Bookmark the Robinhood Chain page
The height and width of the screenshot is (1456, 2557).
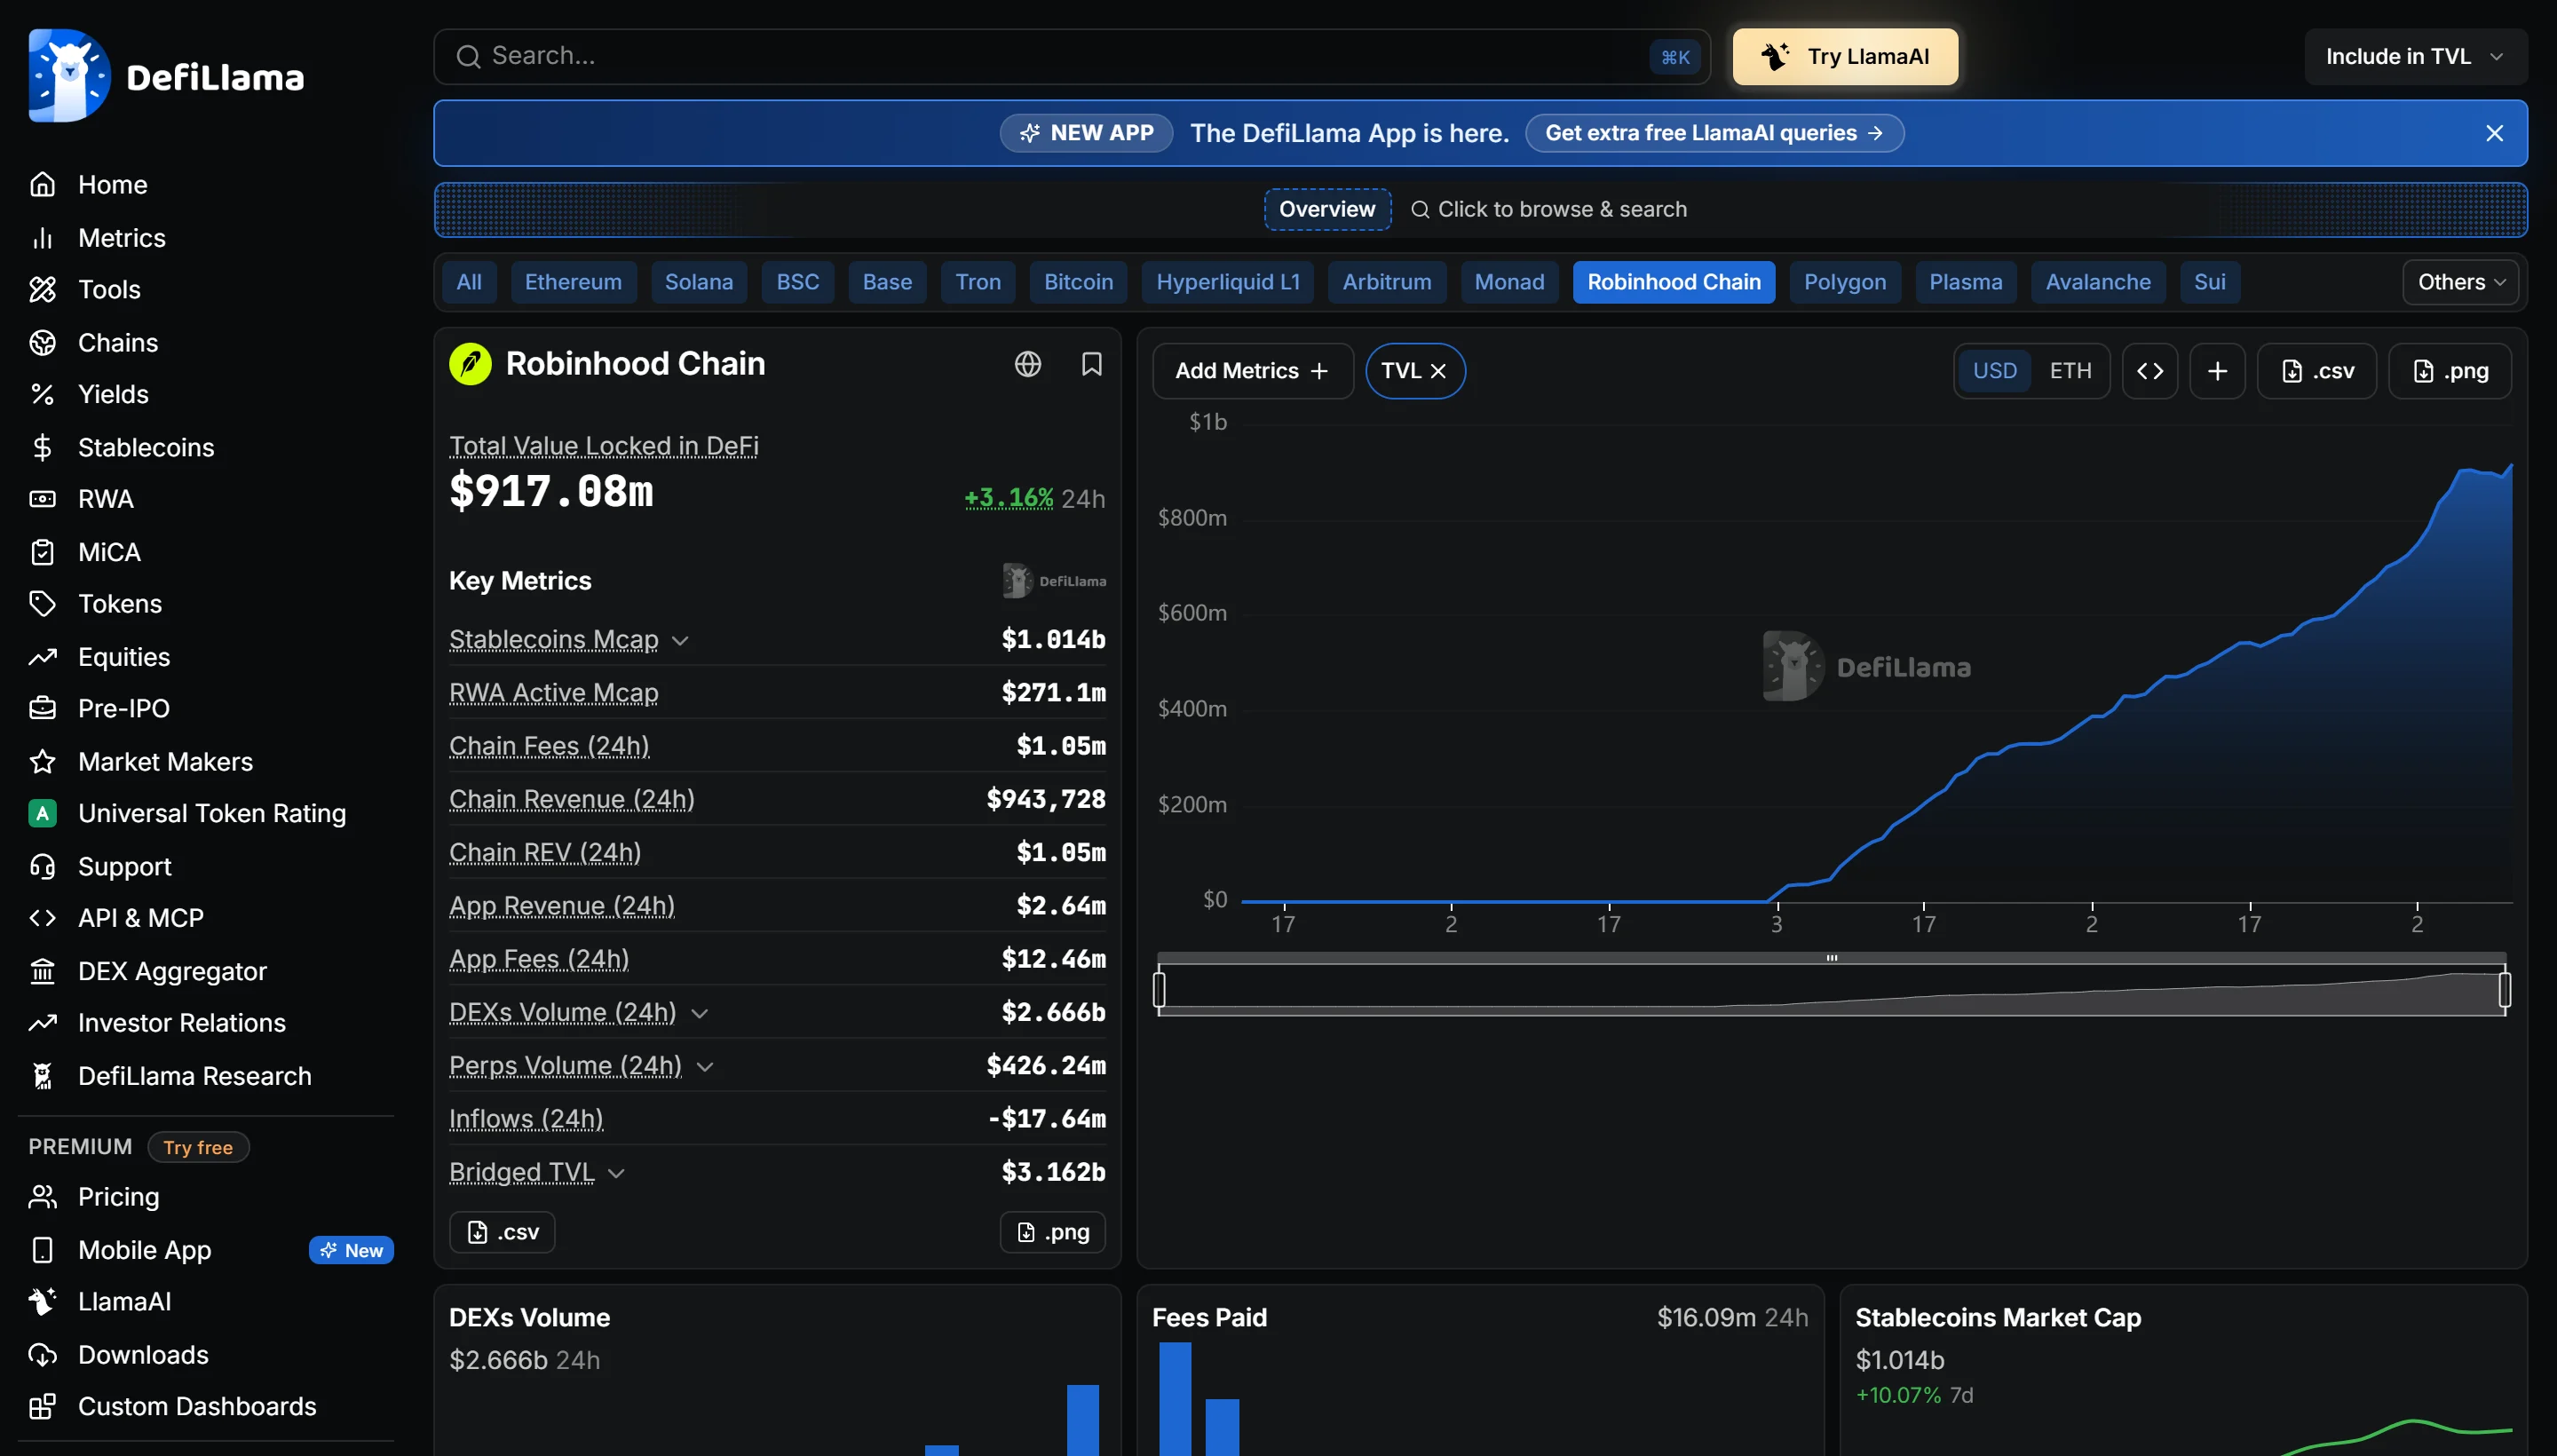click(1091, 364)
